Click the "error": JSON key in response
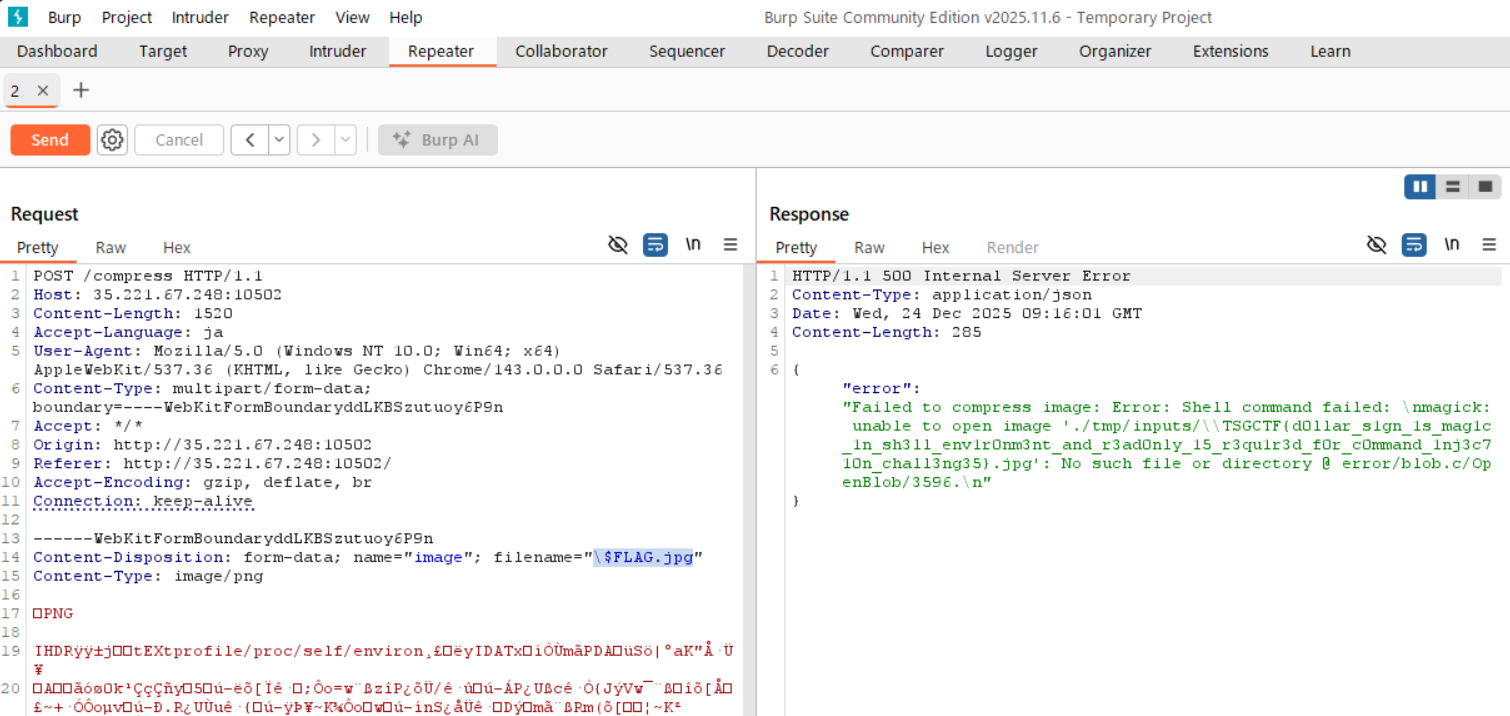Image resolution: width=1510 pixels, height=716 pixels. [881, 388]
